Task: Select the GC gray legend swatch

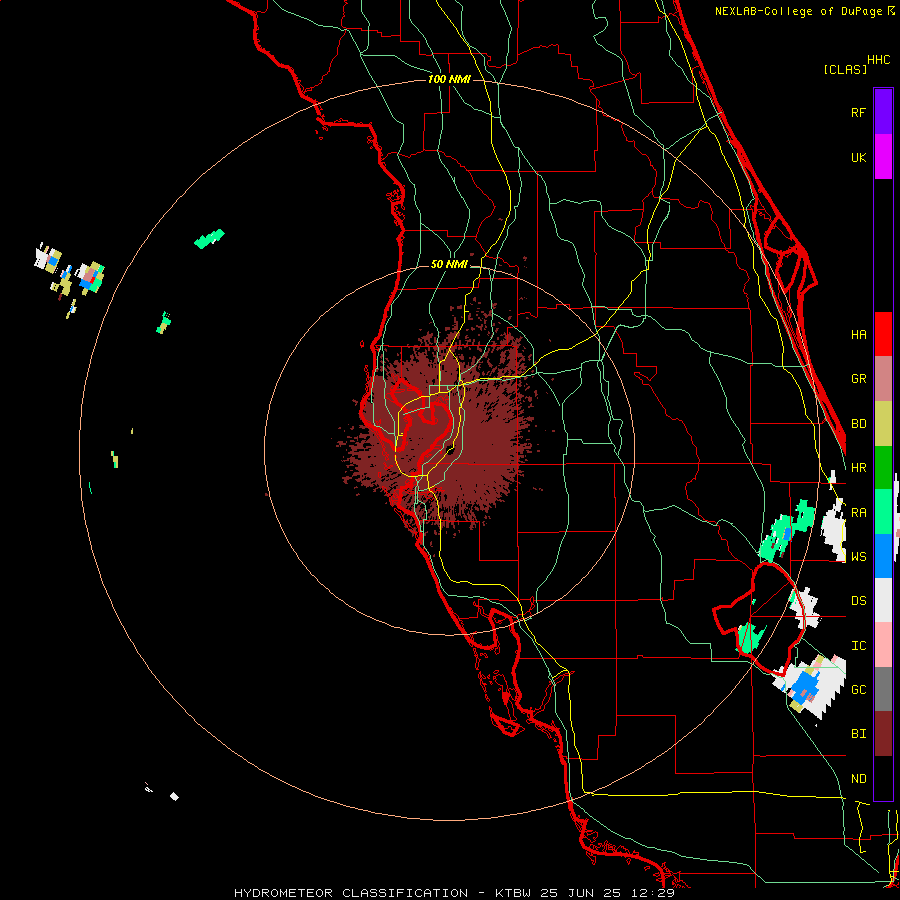Action: (x=883, y=689)
